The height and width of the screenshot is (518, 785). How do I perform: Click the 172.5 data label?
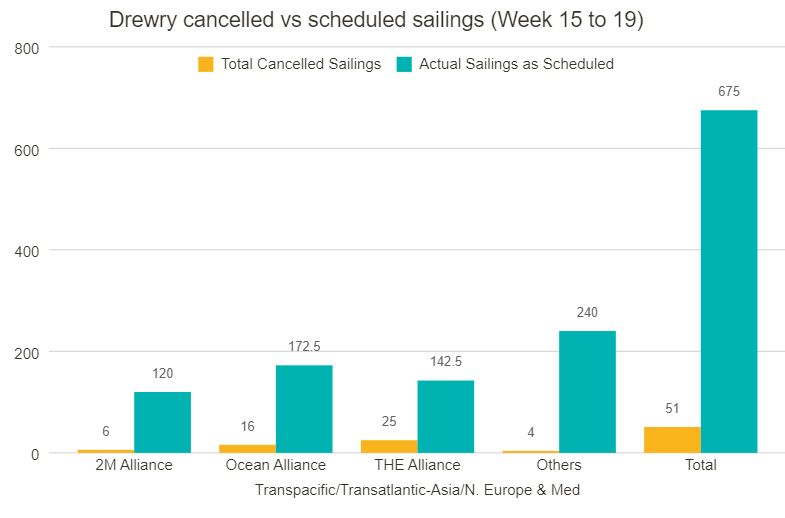(304, 346)
